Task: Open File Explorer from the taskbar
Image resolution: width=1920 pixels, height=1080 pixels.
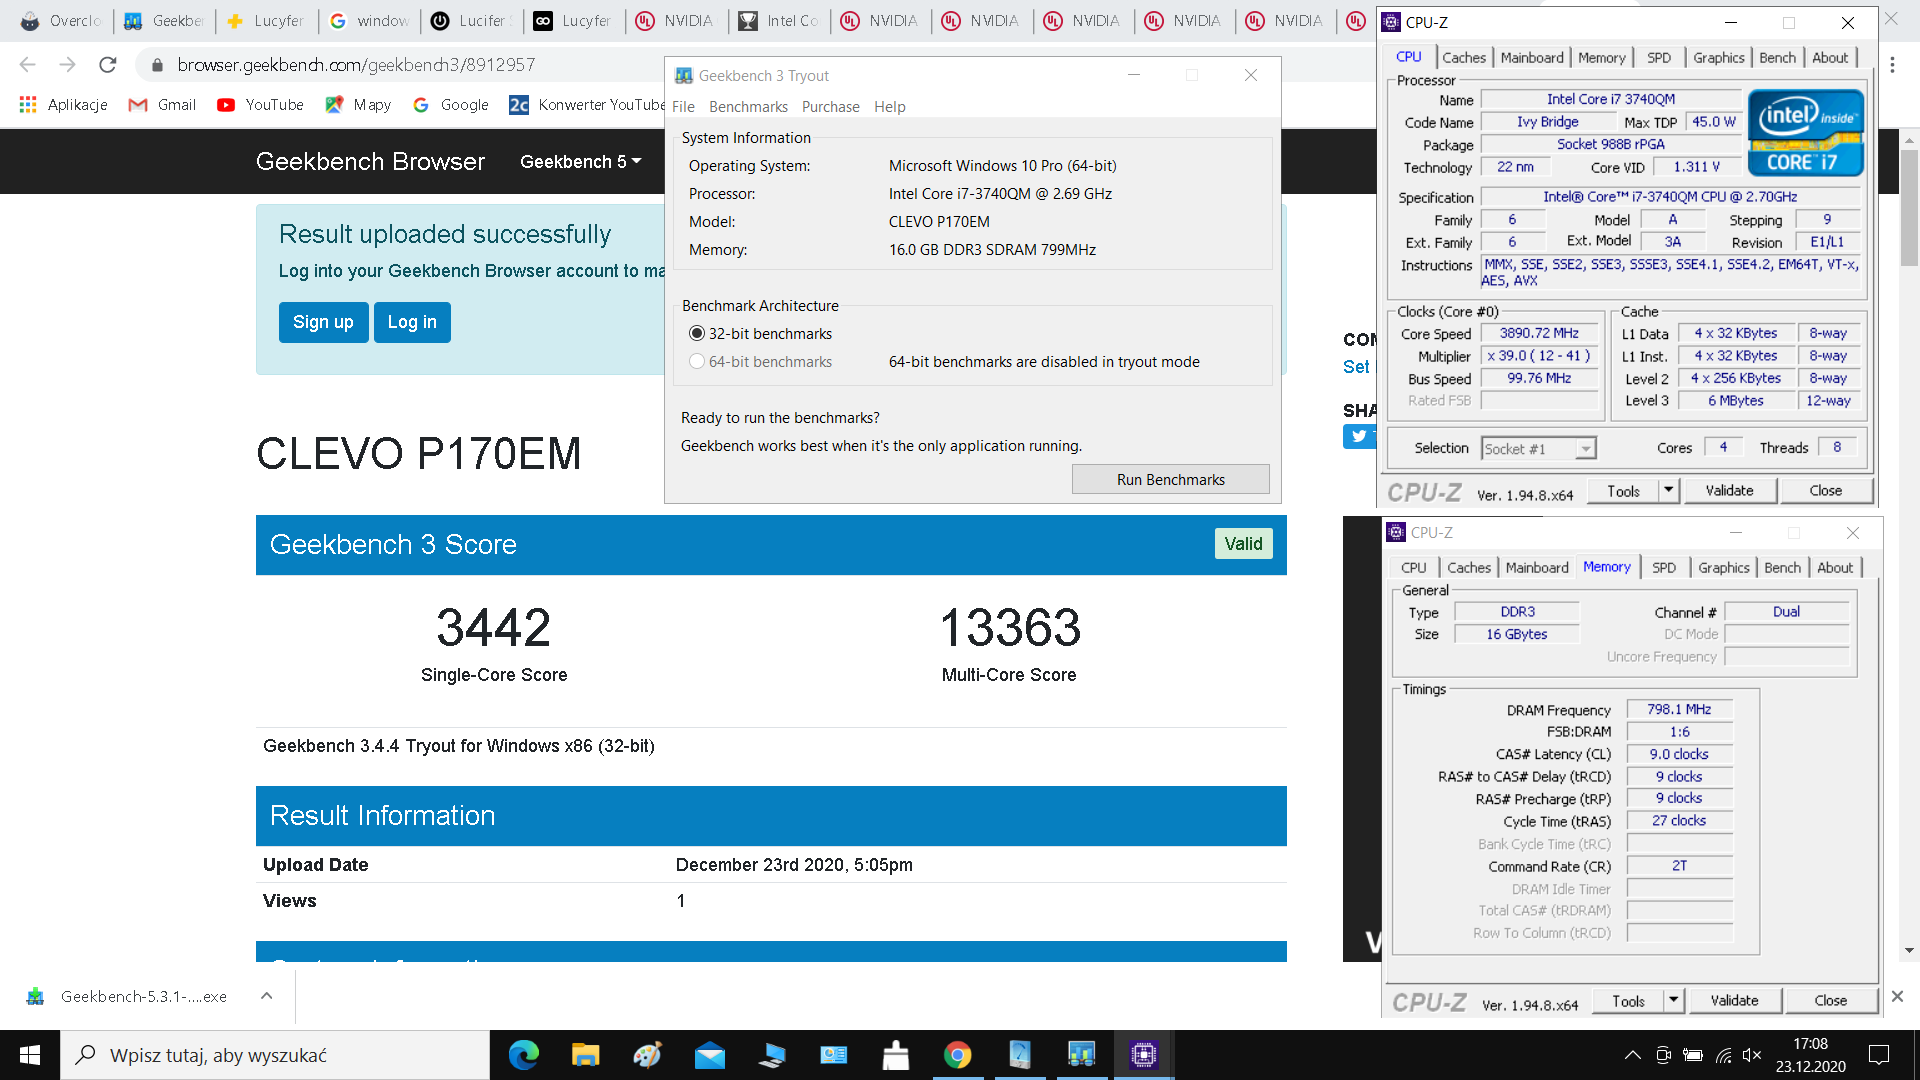Action: [x=585, y=1055]
